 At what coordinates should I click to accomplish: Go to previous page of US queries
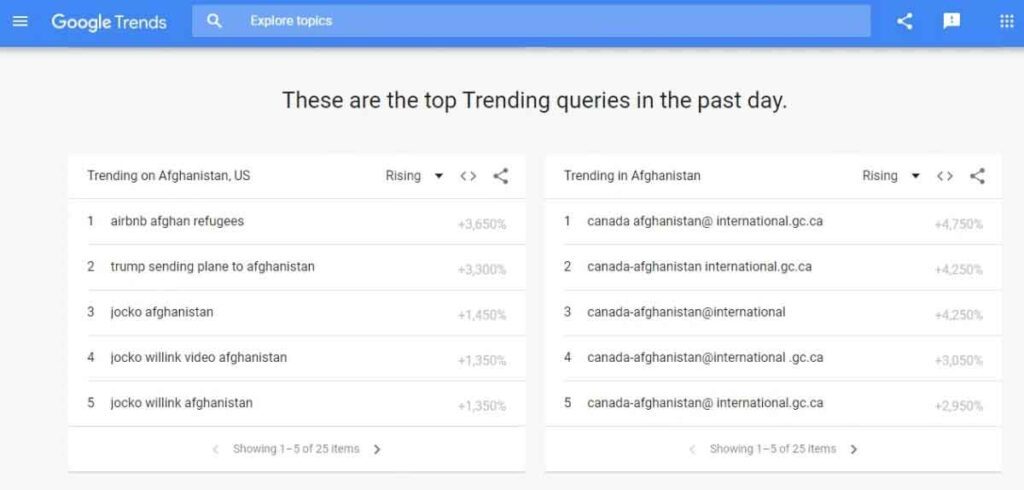(216, 449)
